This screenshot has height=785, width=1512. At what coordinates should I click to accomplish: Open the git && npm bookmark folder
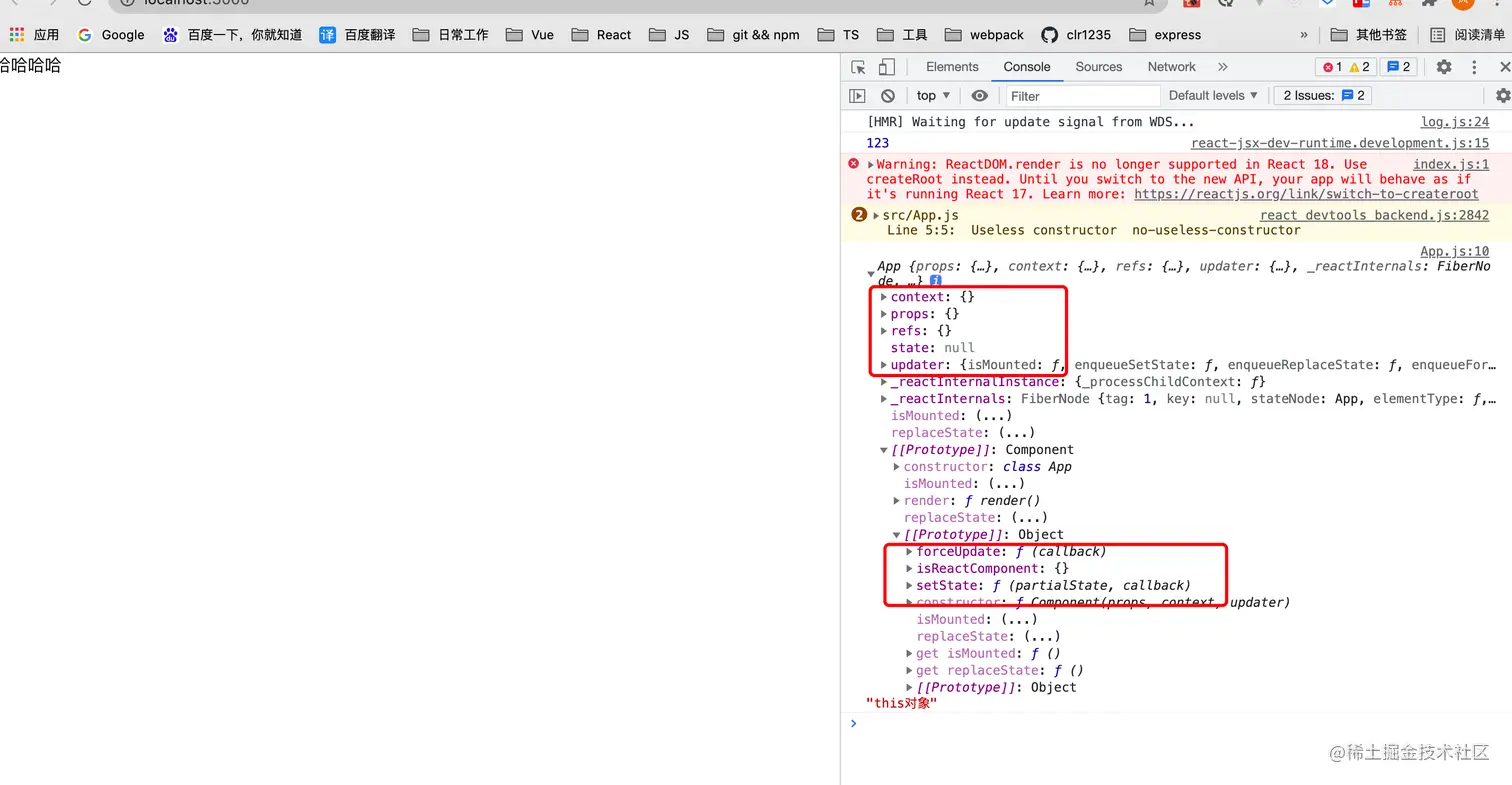click(x=753, y=35)
